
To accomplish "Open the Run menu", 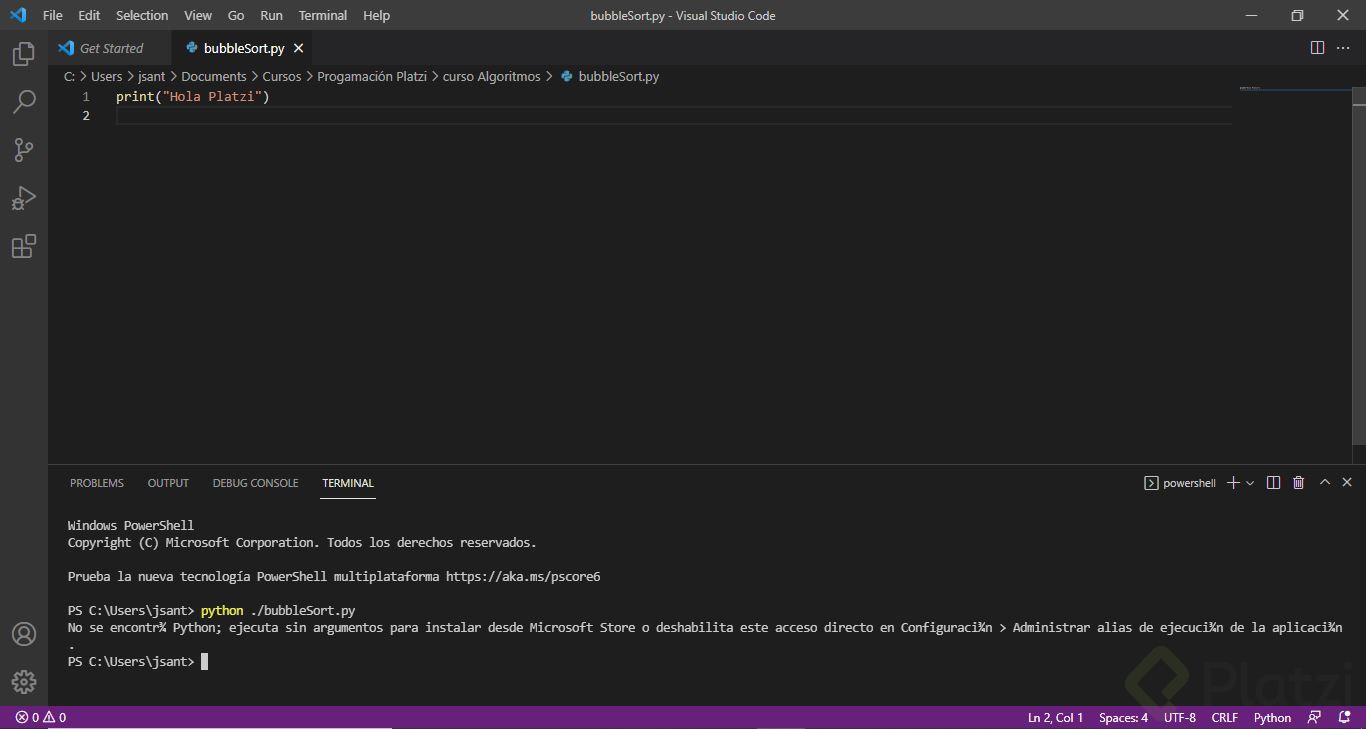I will 271,15.
